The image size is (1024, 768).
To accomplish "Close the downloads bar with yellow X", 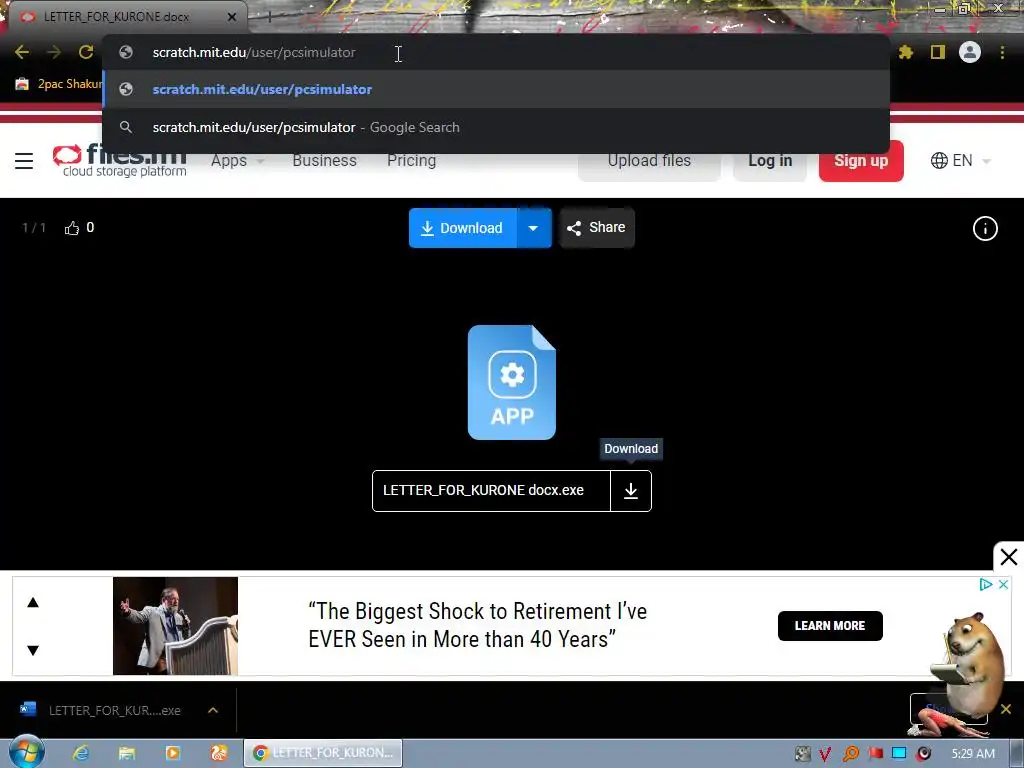I will point(1006,709).
